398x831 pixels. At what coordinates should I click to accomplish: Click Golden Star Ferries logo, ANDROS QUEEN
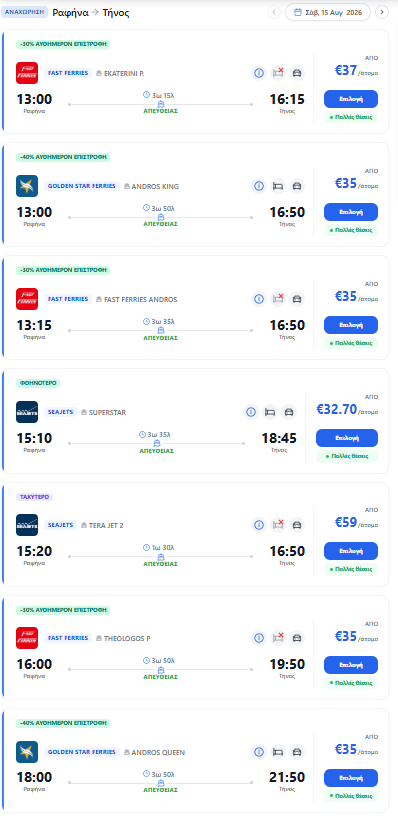(x=27, y=752)
